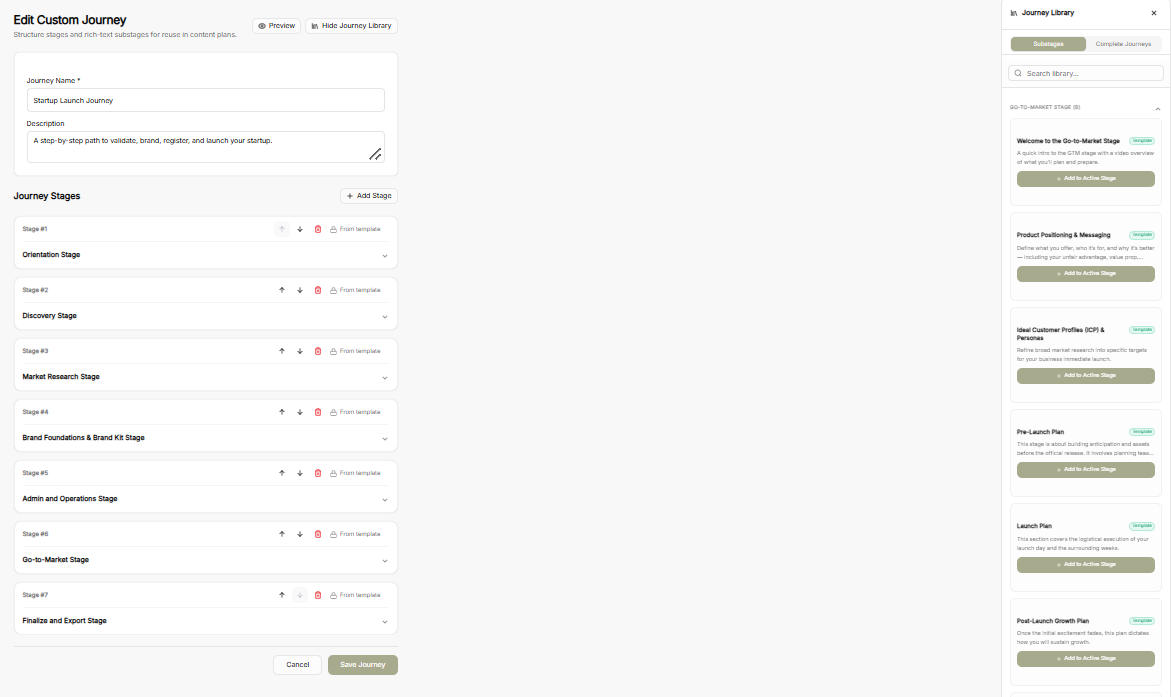Switch to Substages tab
The image size is (1171, 697).
pos(1048,44)
